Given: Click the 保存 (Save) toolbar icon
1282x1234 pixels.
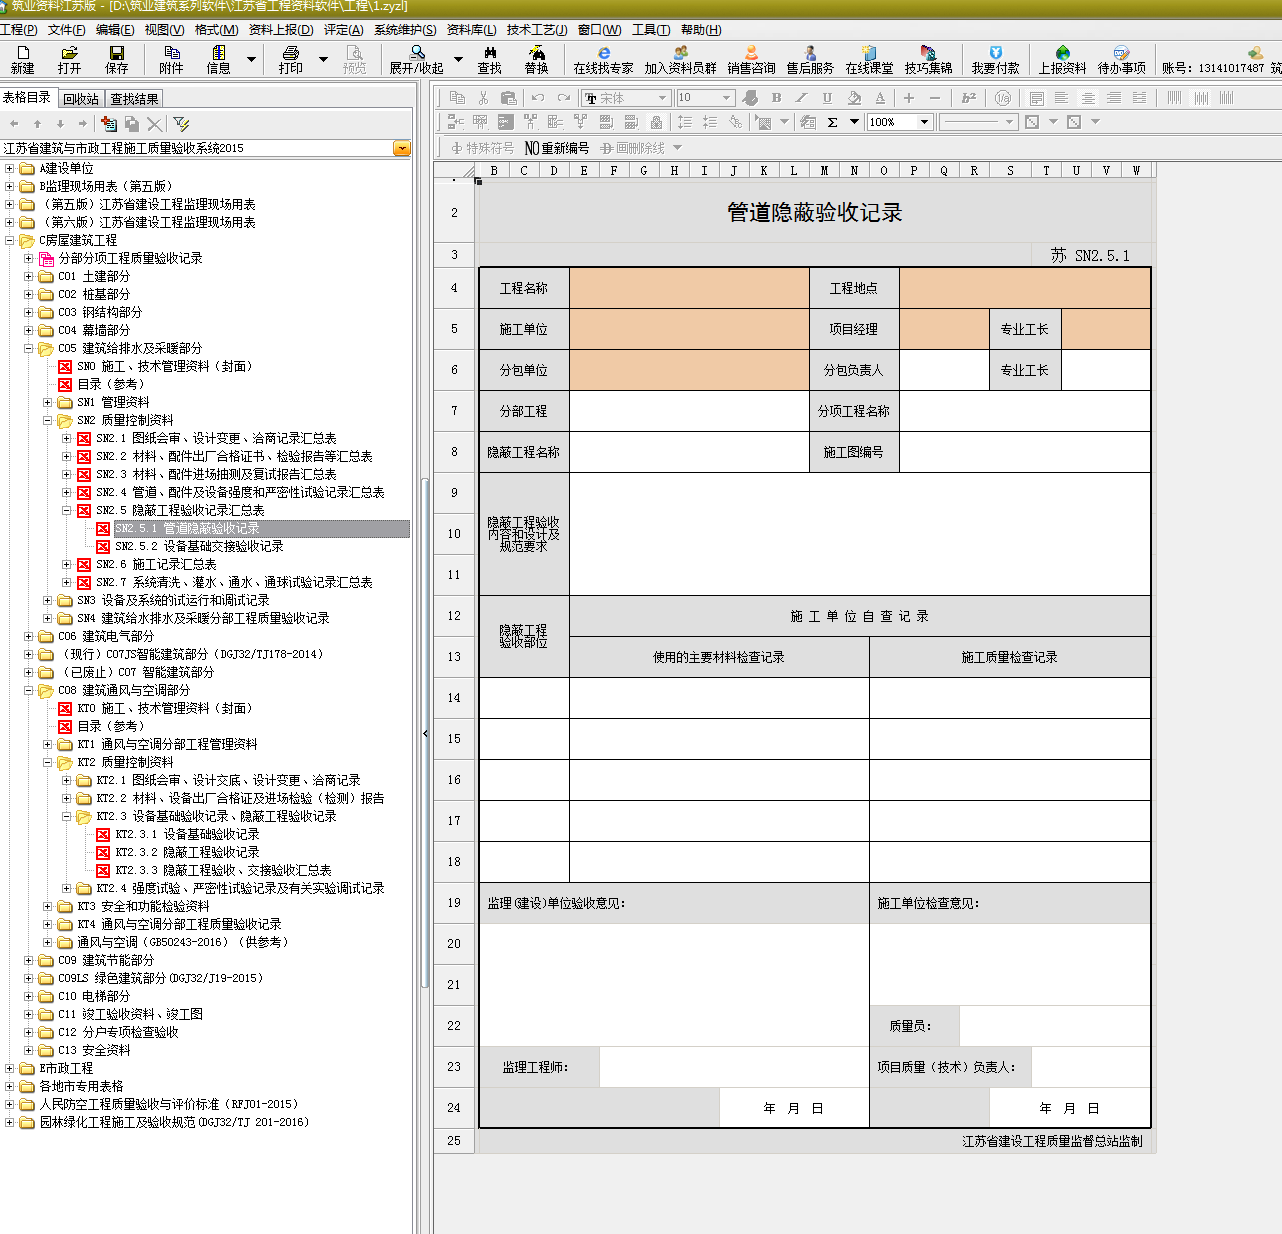Looking at the screenshot, I should pos(117,59).
